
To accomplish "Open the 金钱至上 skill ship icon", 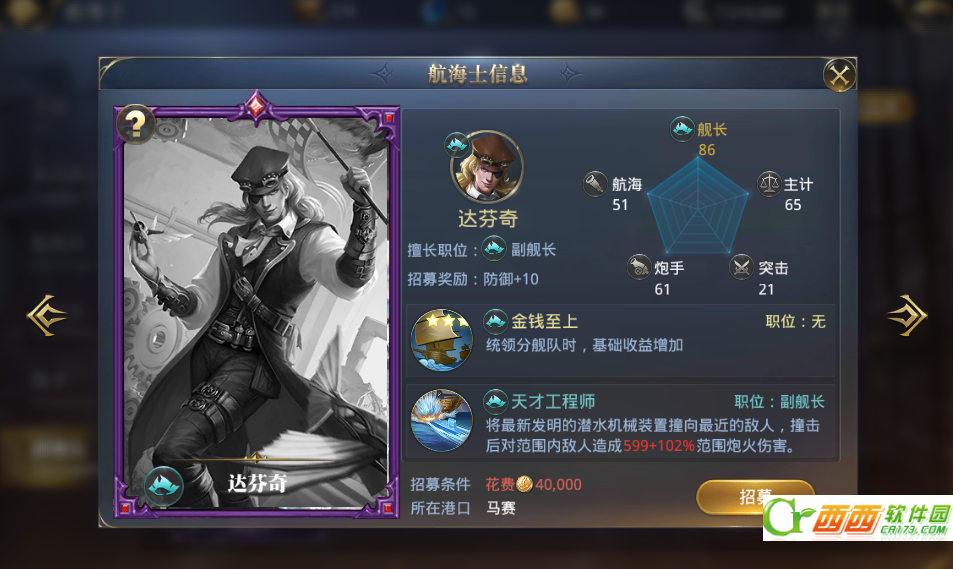I will click(x=442, y=340).
